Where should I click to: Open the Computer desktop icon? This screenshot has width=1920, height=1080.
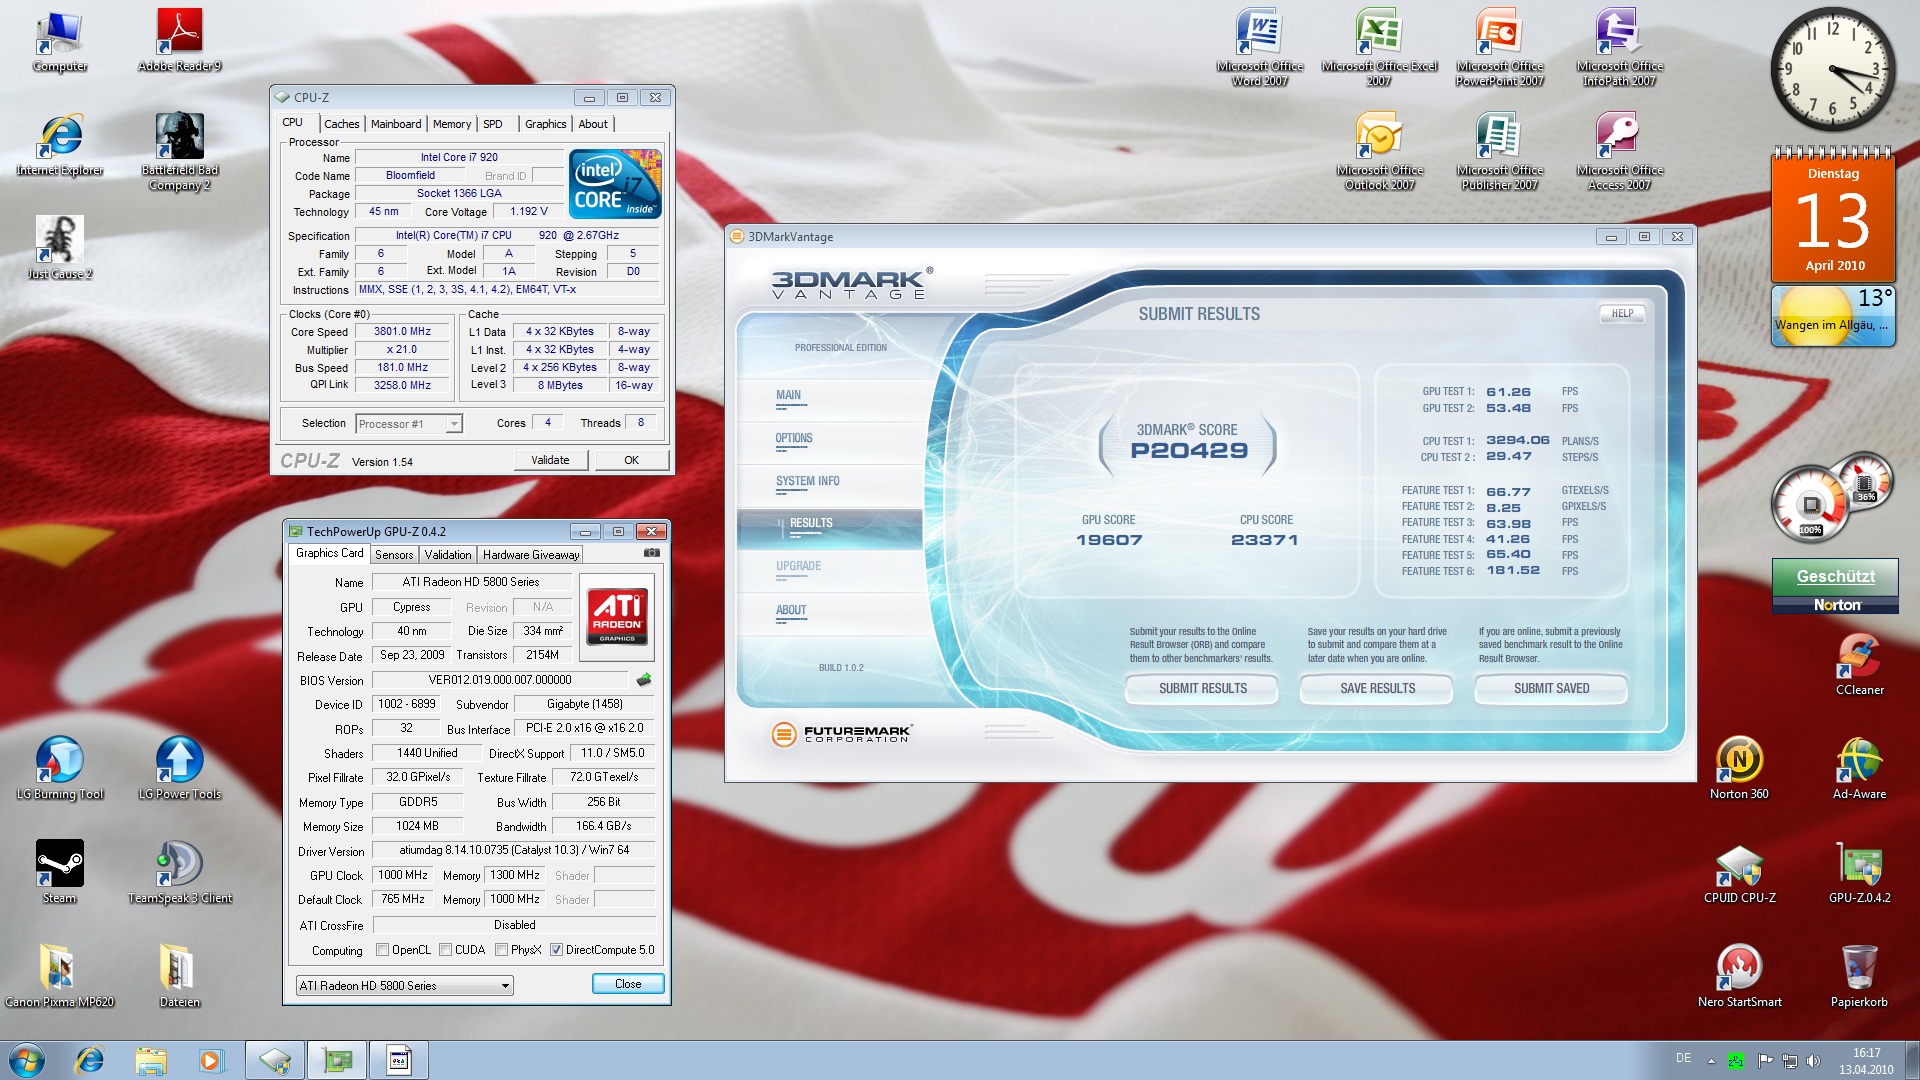point(60,42)
